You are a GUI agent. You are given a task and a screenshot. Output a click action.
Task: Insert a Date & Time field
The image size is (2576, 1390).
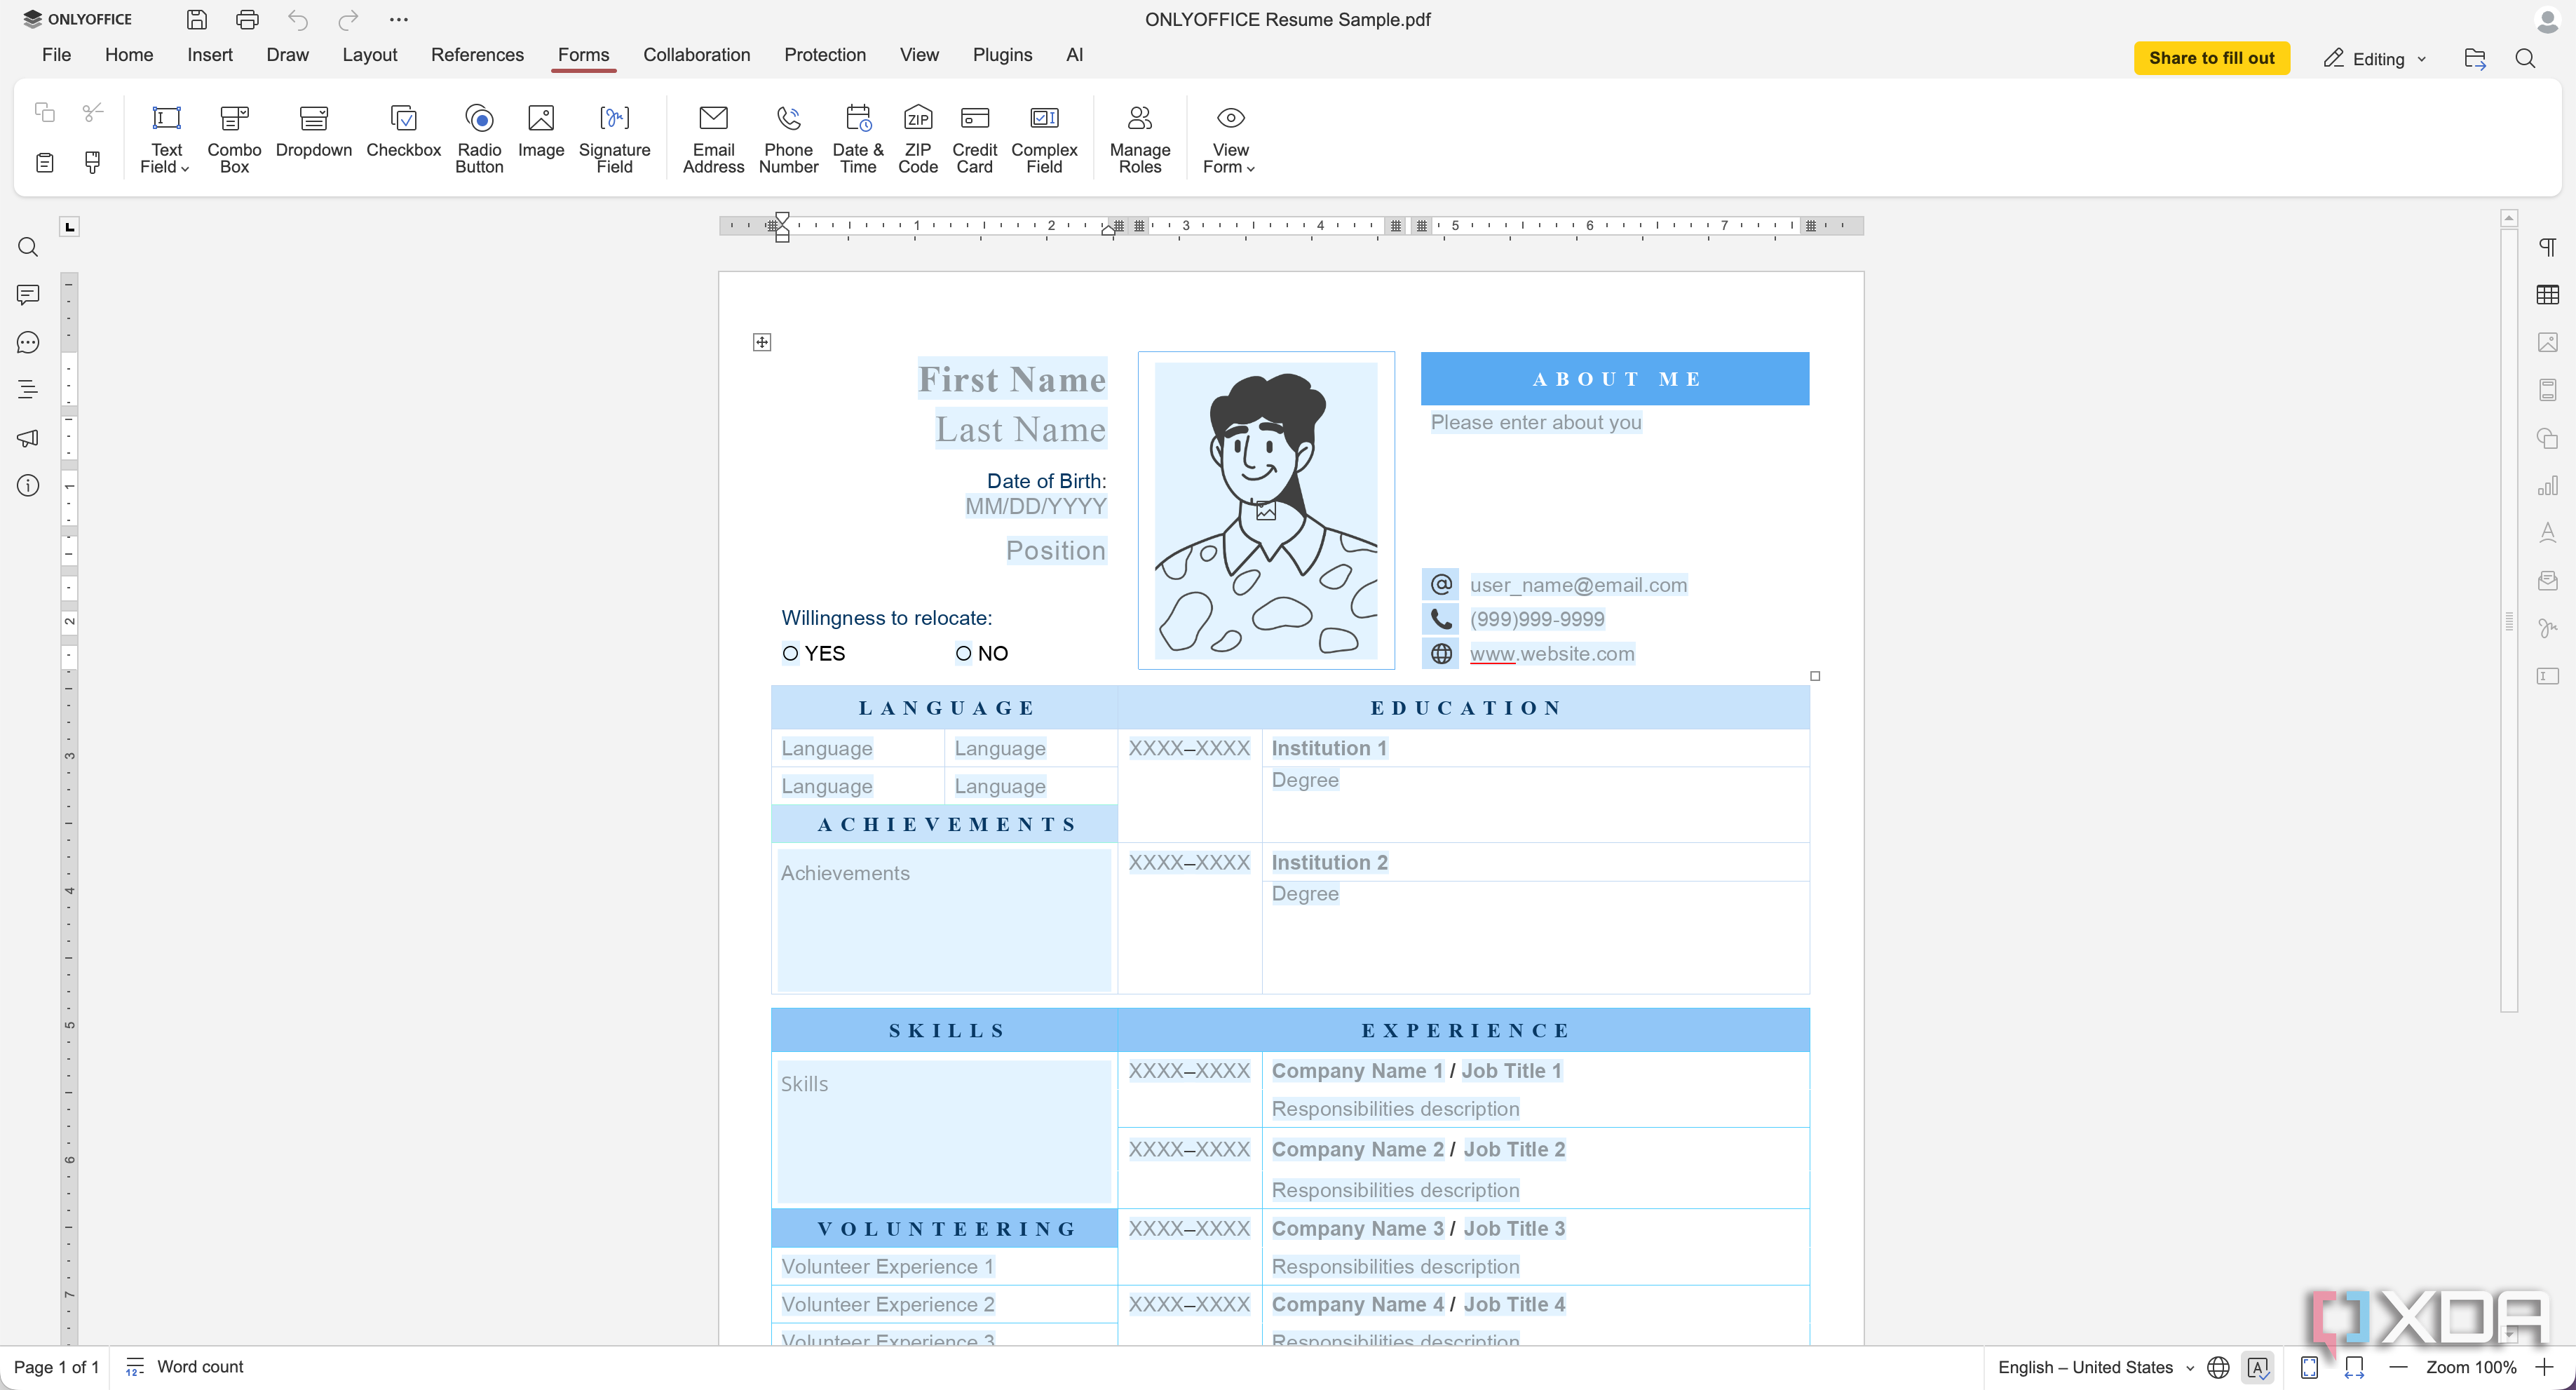pos(858,139)
